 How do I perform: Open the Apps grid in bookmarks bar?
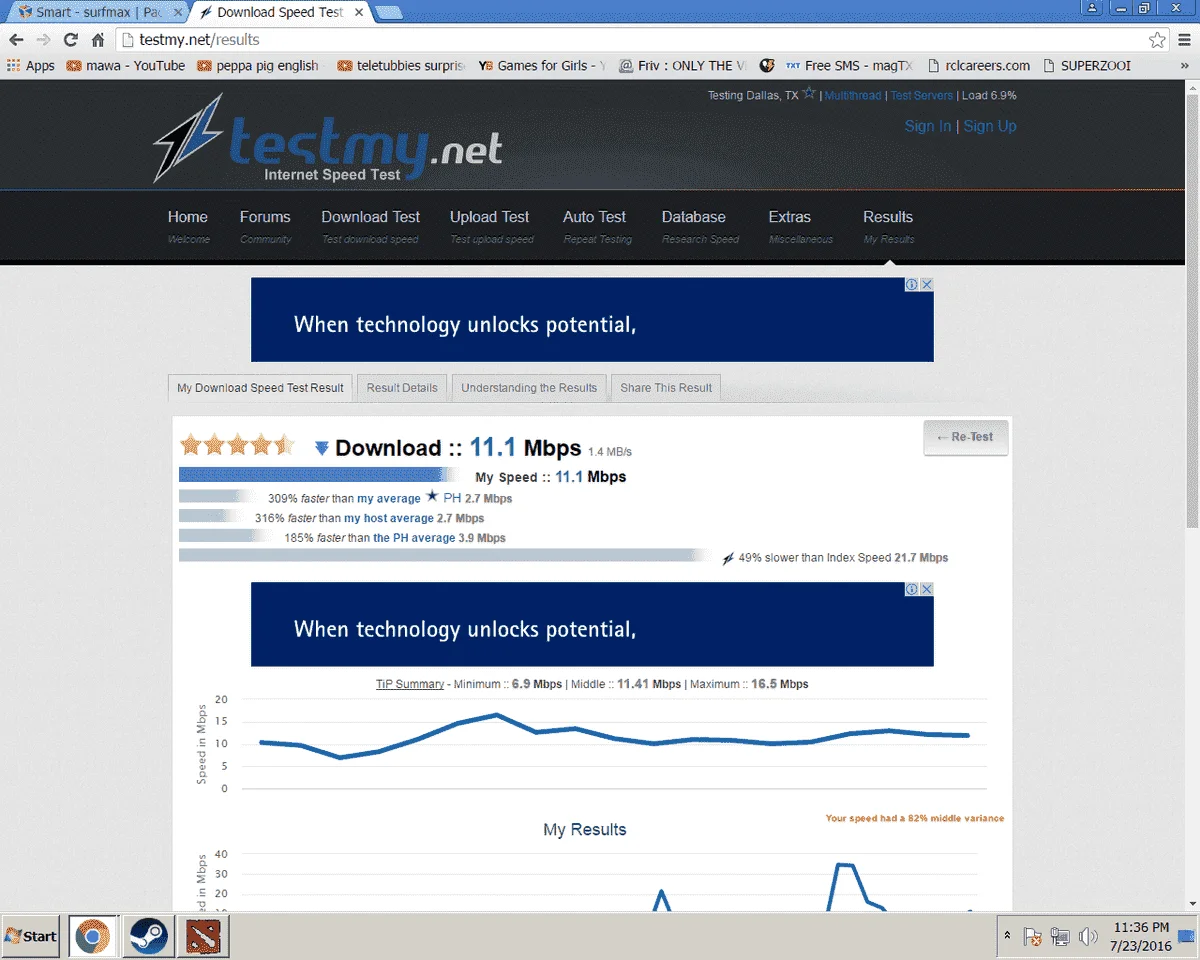[31, 66]
